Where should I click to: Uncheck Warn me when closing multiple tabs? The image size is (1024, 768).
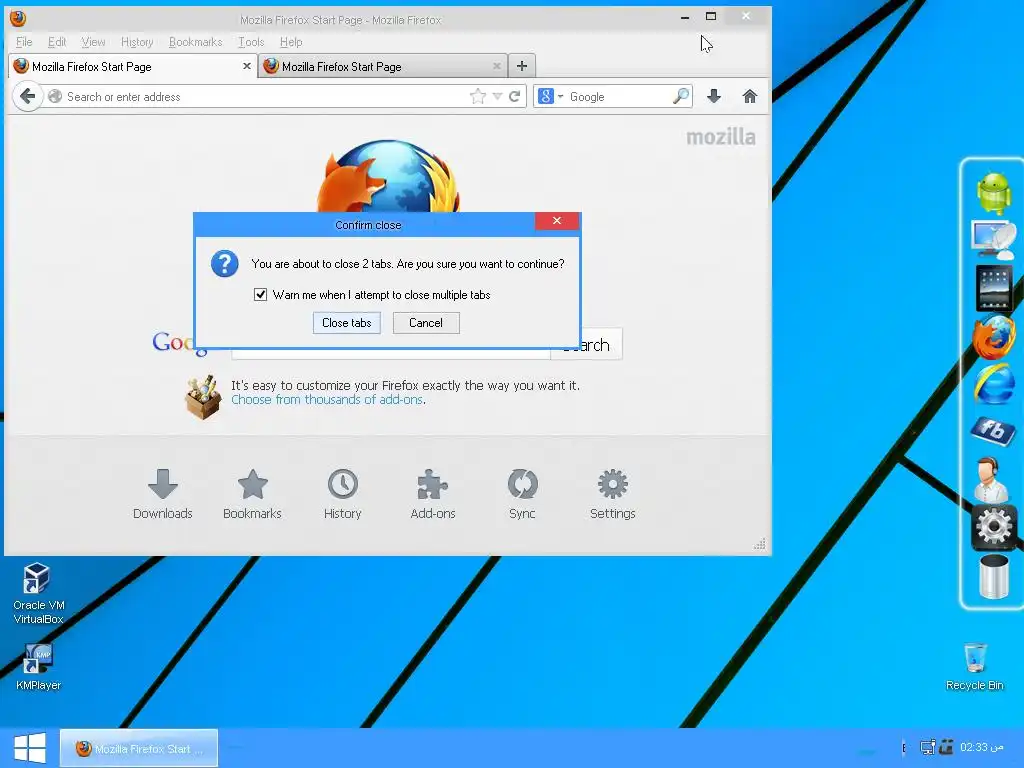click(x=261, y=295)
